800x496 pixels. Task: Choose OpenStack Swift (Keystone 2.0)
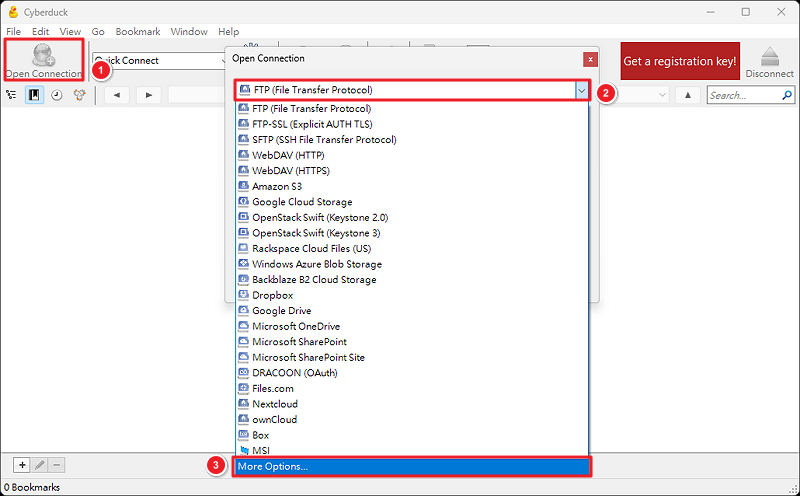412,217
